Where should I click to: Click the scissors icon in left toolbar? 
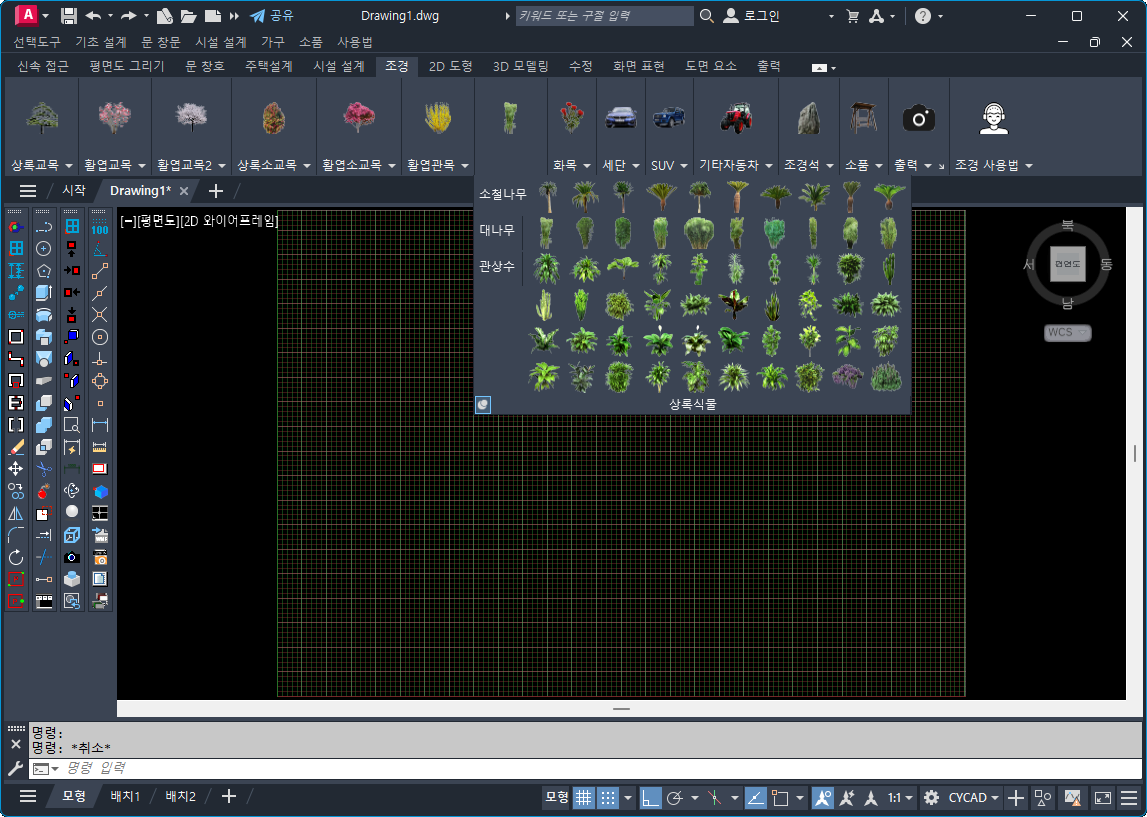click(x=44, y=468)
